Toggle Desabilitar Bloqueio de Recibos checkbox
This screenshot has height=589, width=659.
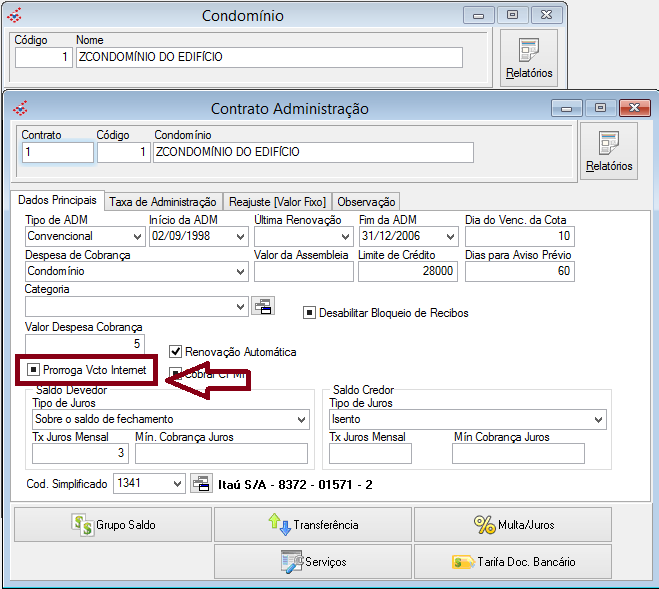coord(310,313)
